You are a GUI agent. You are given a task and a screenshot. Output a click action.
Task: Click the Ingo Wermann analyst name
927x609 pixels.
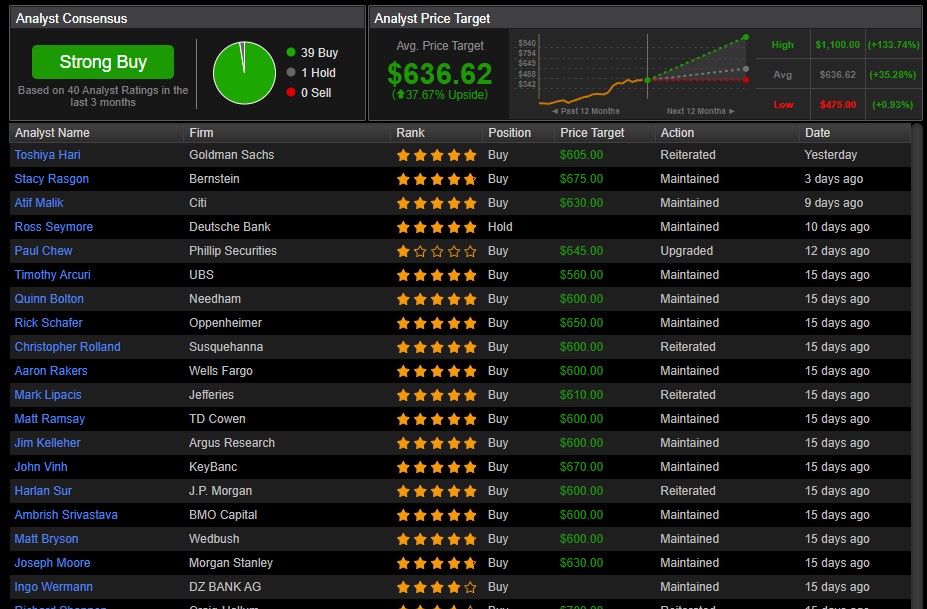point(54,587)
